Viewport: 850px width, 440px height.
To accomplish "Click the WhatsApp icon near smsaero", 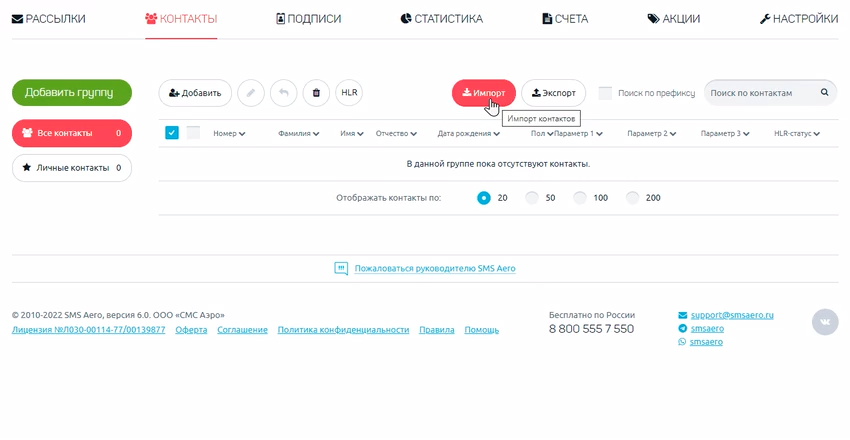I will coord(682,342).
